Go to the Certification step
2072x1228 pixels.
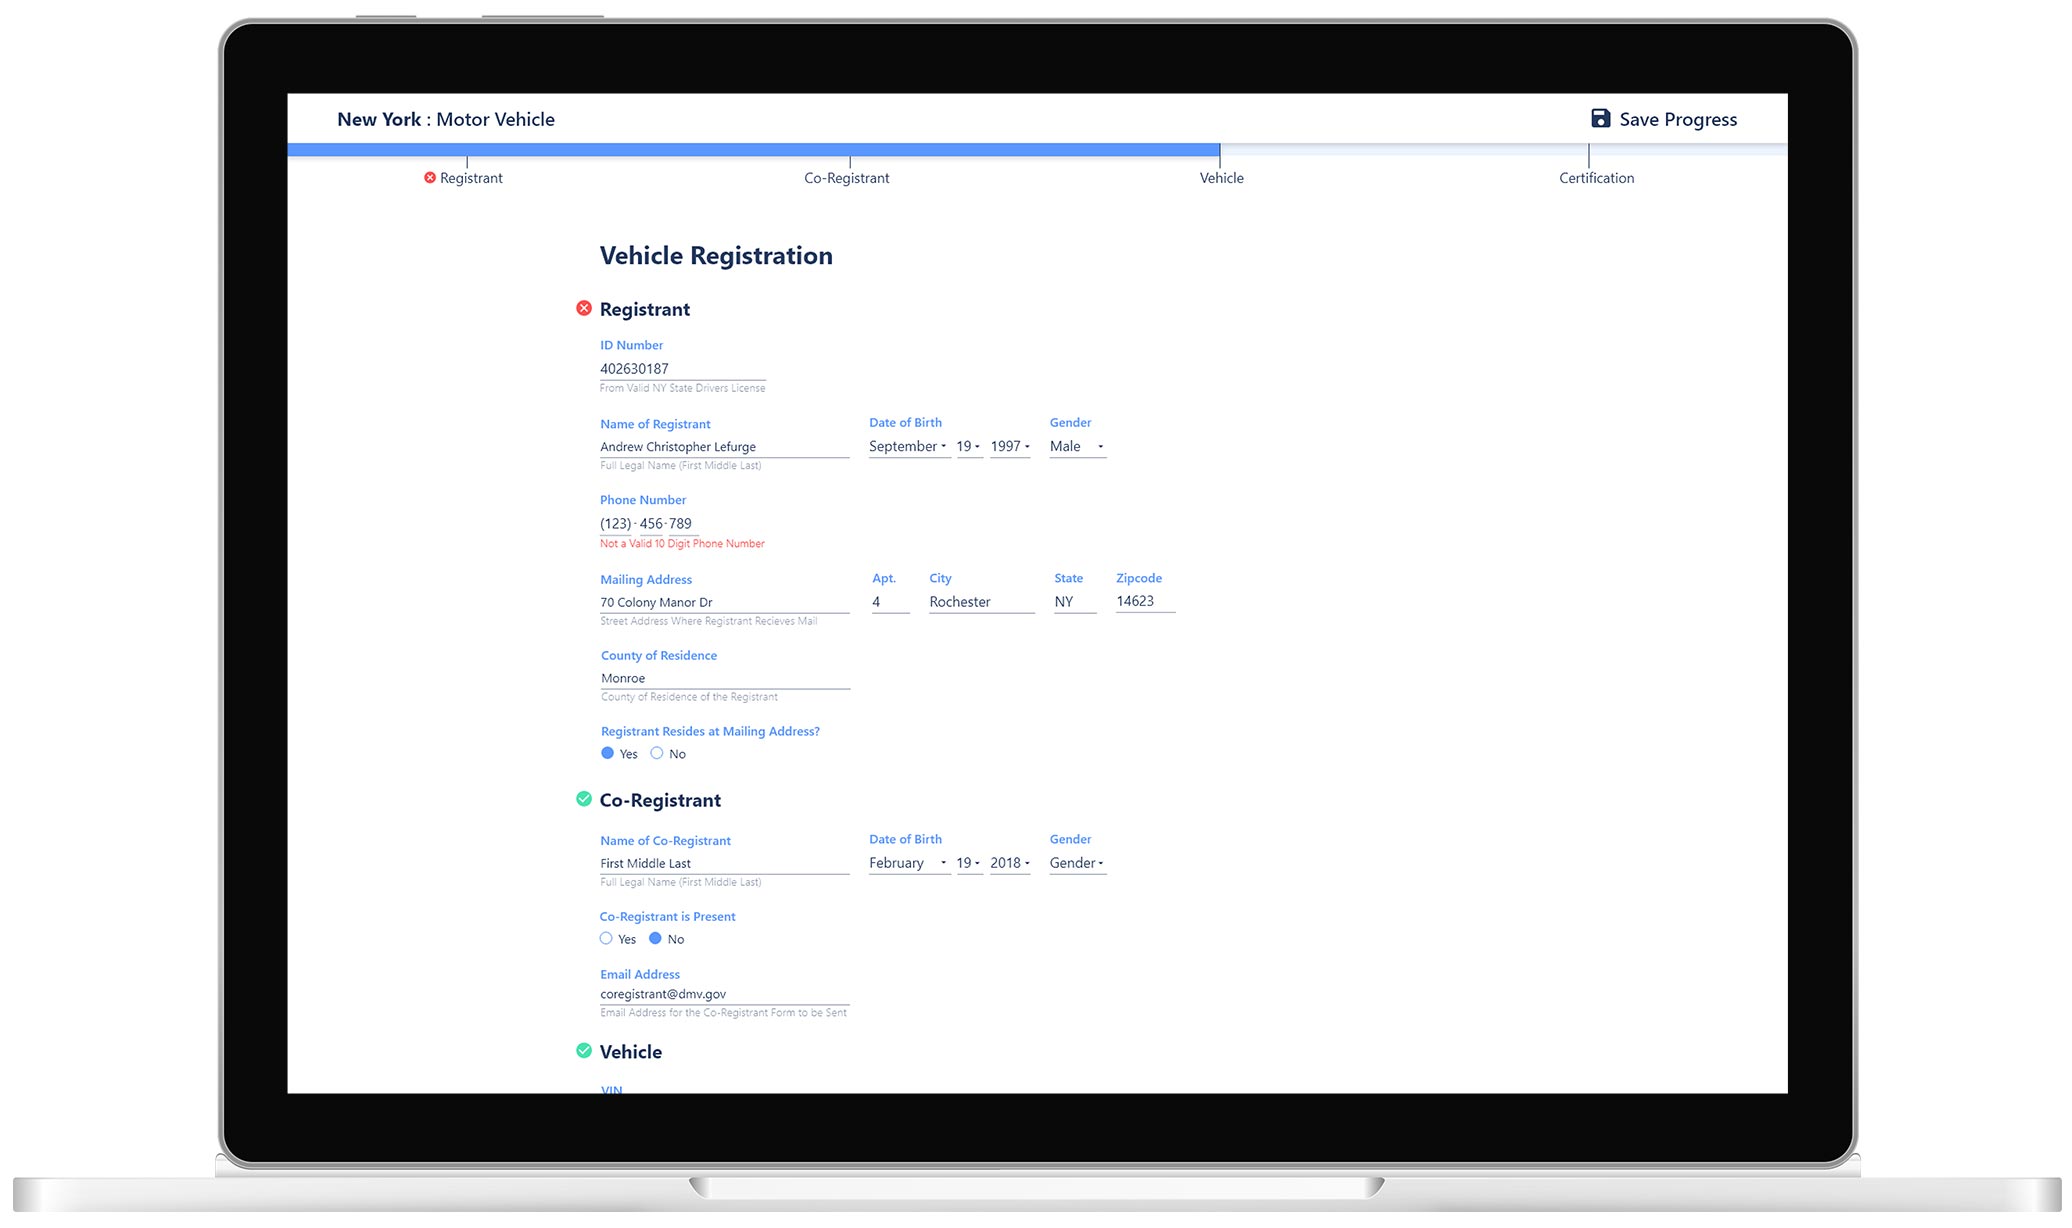coord(1596,178)
